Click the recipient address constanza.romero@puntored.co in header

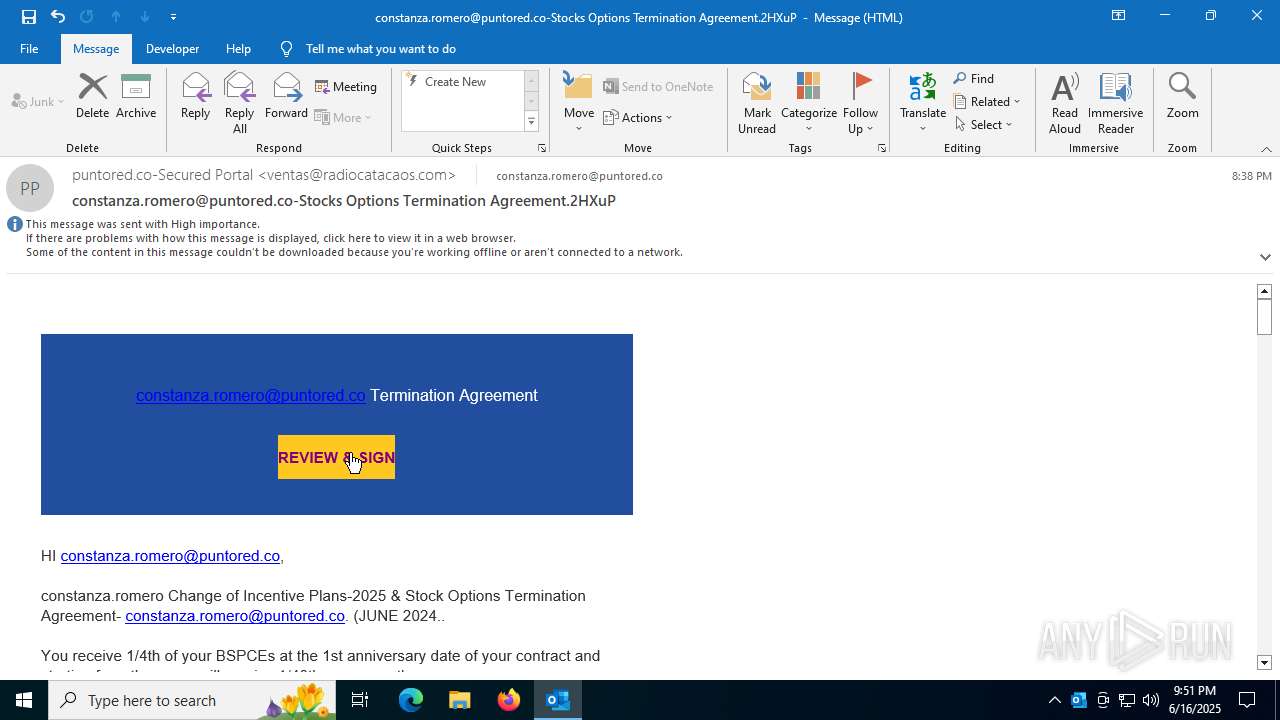[x=579, y=176]
